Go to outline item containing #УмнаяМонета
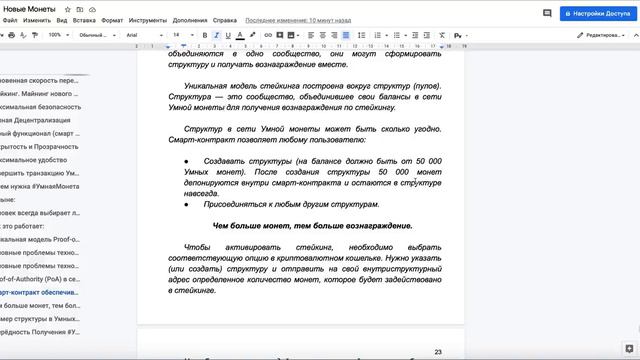The image size is (640, 360). pyautogui.click(x=40, y=187)
